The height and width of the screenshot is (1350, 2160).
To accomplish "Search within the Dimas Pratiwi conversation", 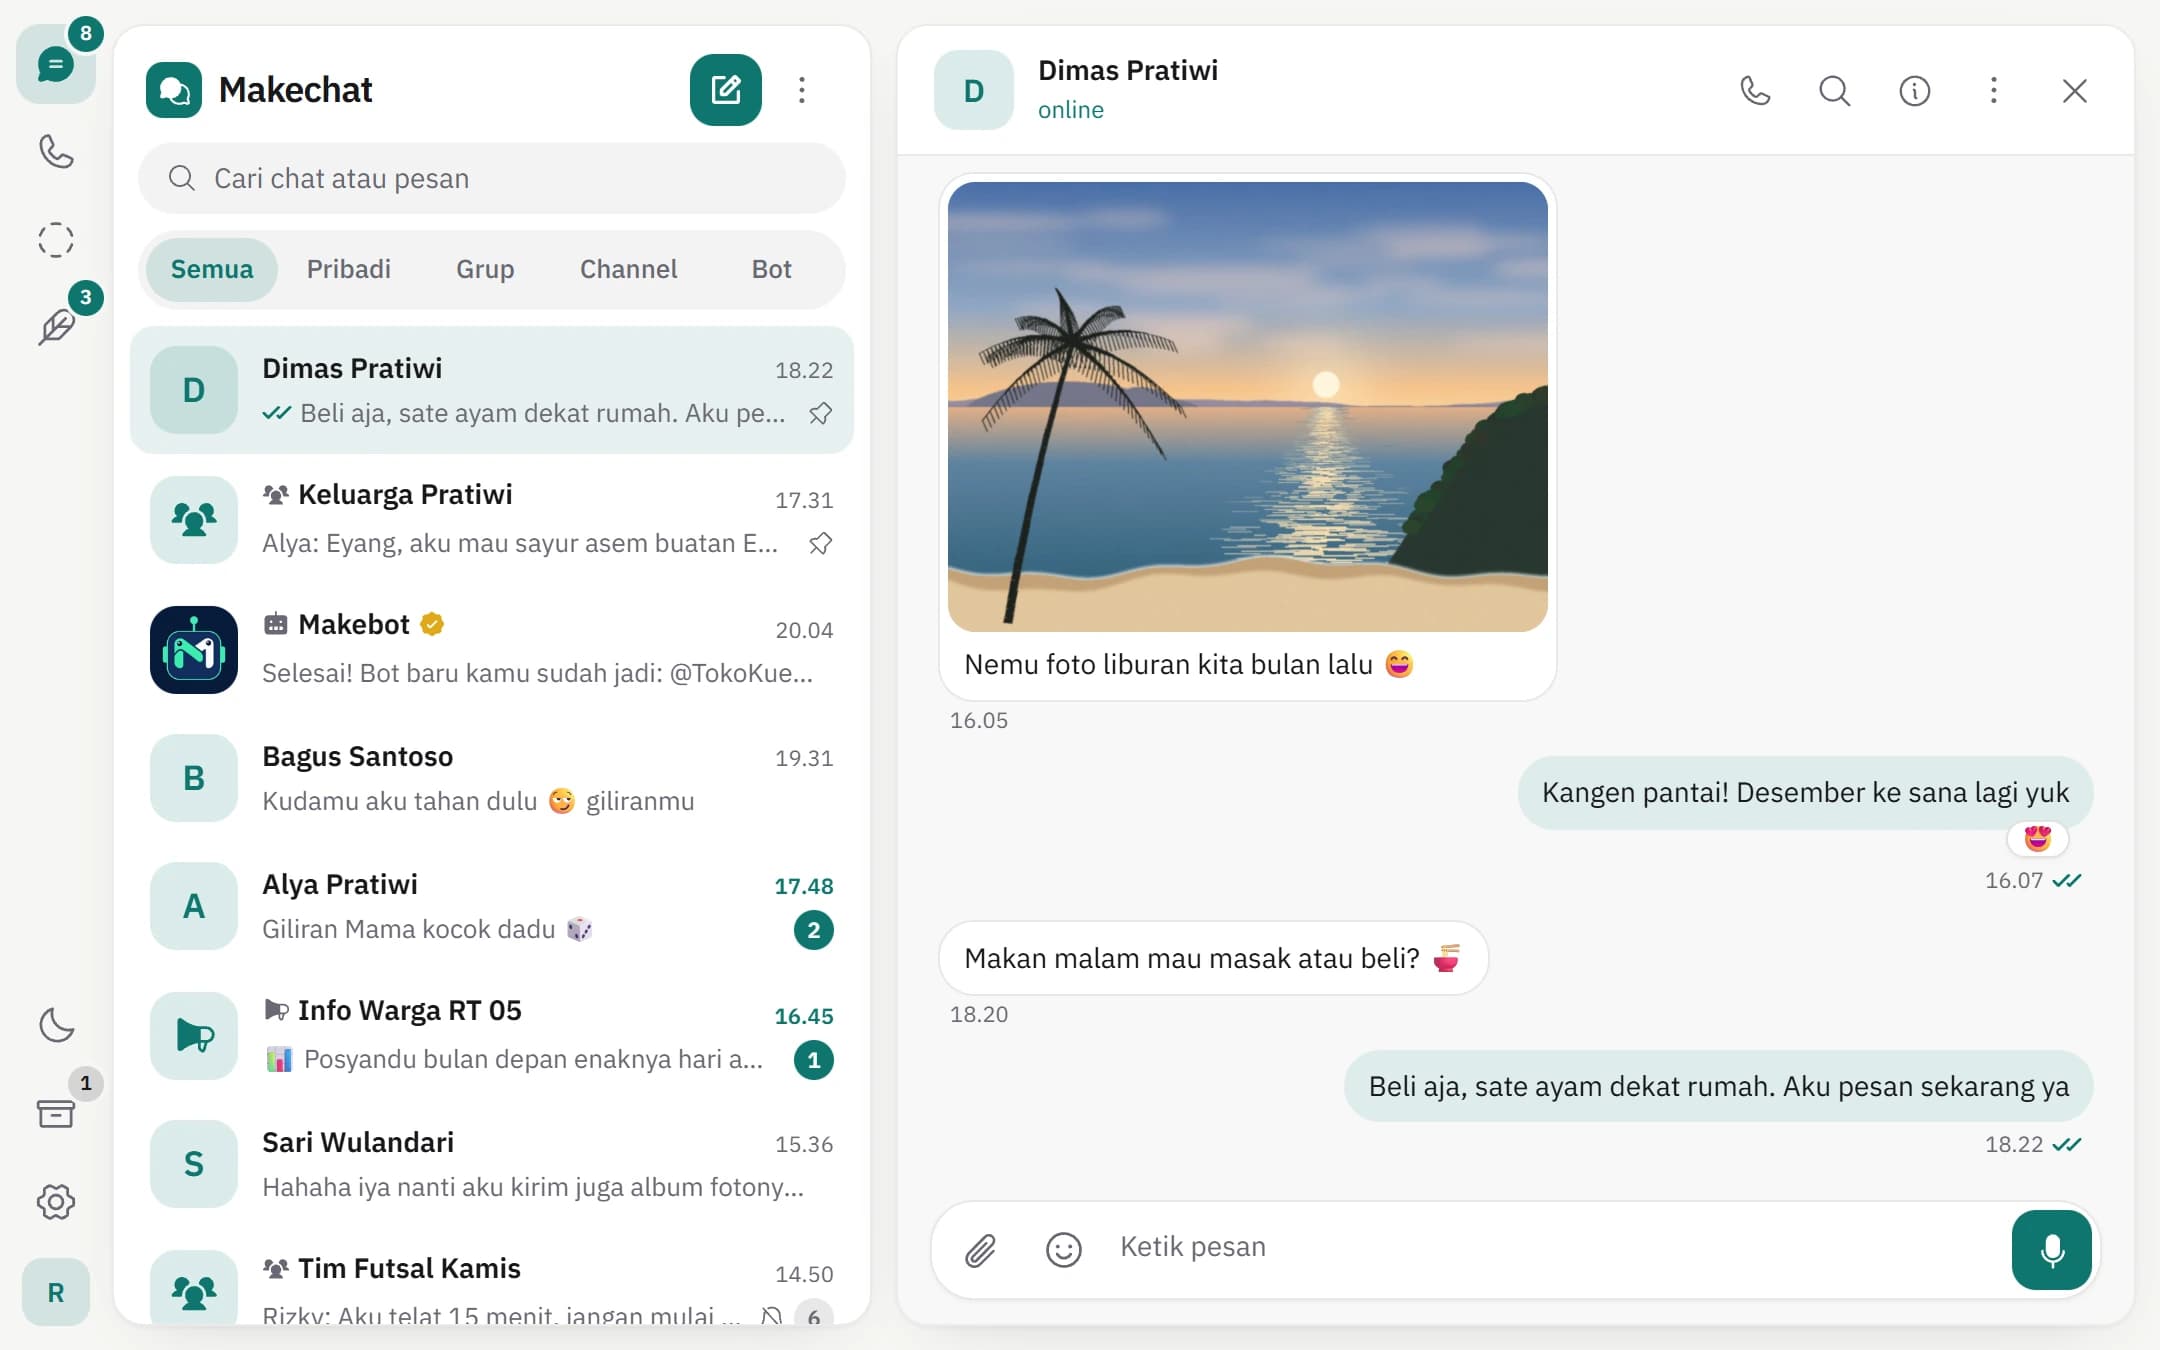I will [x=1834, y=91].
